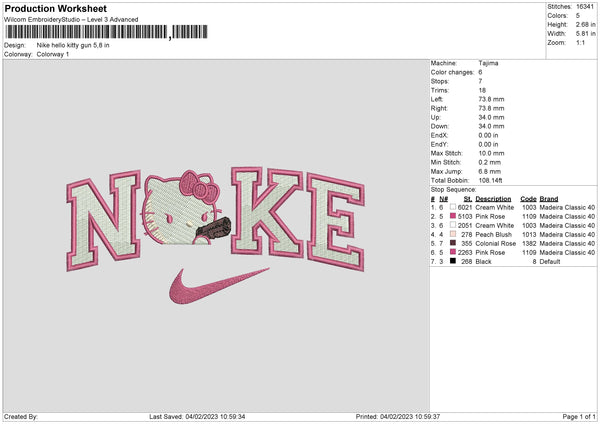Click the "Peach Blush" description

click(x=494, y=234)
